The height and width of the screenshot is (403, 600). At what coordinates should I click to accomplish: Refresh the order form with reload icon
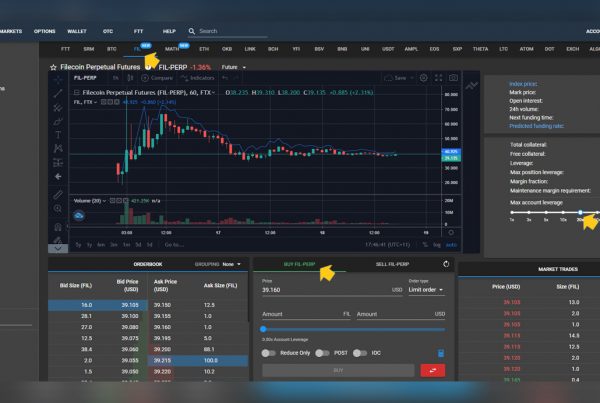(446, 264)
